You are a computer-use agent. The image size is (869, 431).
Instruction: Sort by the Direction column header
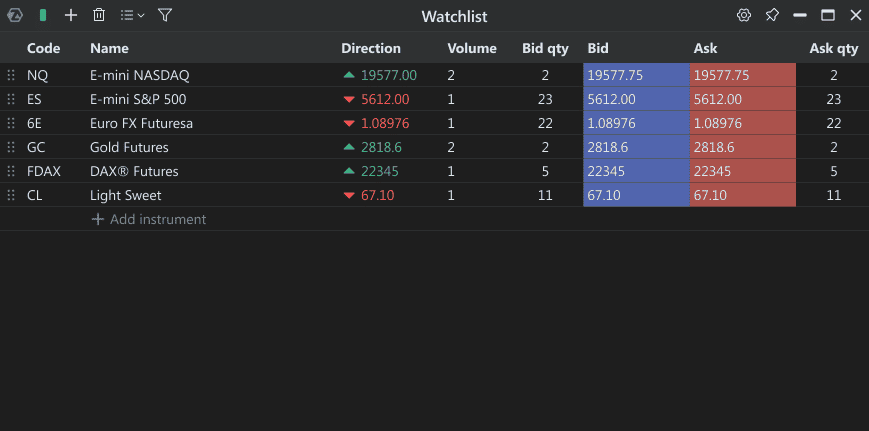click(370, 48)
